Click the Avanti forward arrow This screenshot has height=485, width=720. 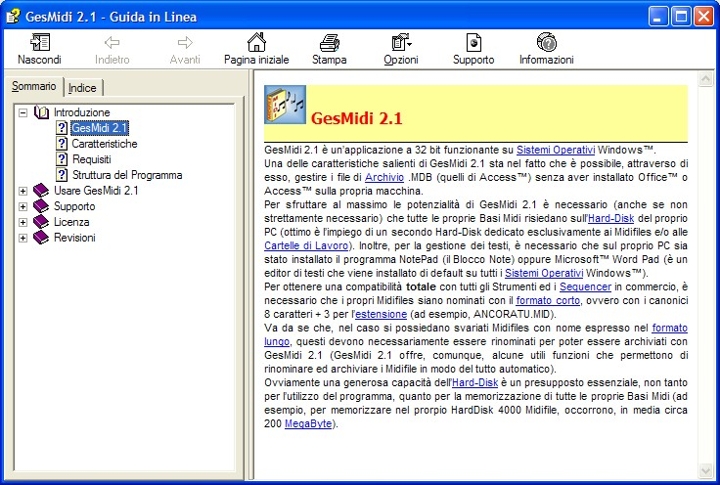click(x=185, y=43)
